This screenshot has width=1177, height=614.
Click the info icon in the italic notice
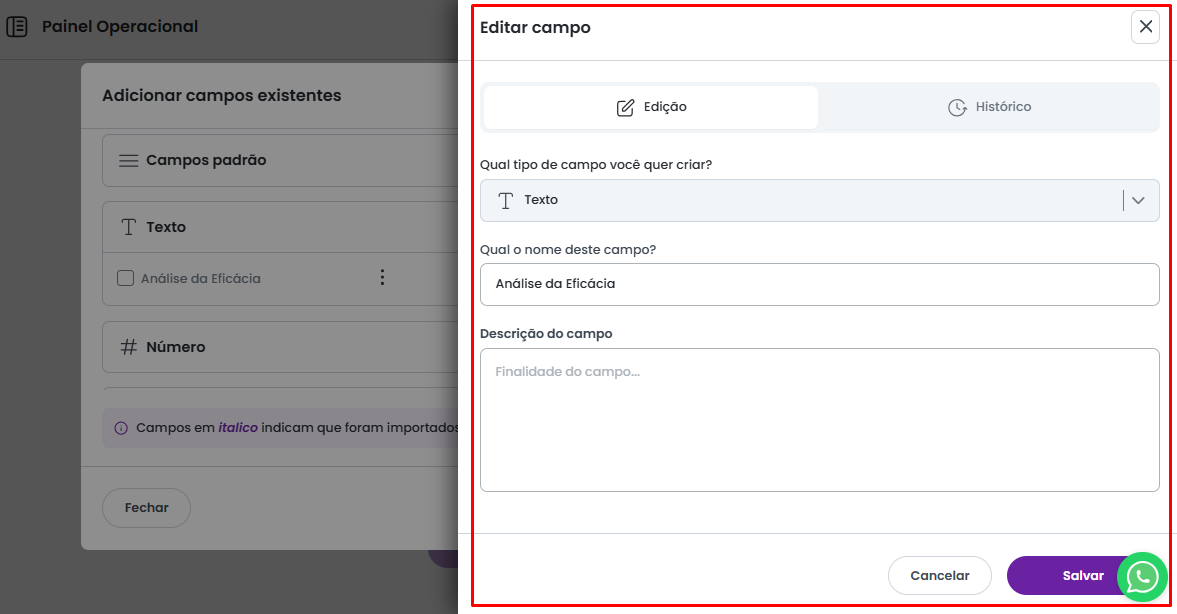click(121, 428)
